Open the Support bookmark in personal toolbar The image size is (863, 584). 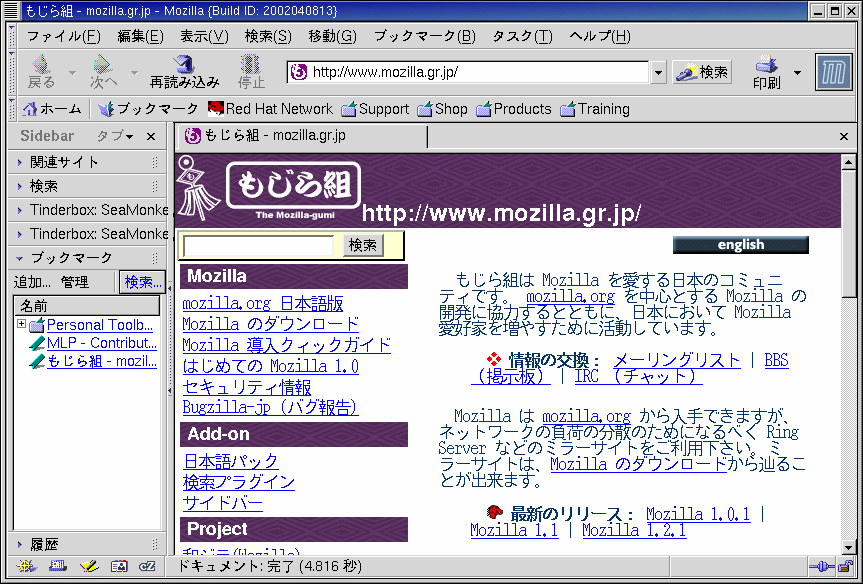click(x=375, y=109)
